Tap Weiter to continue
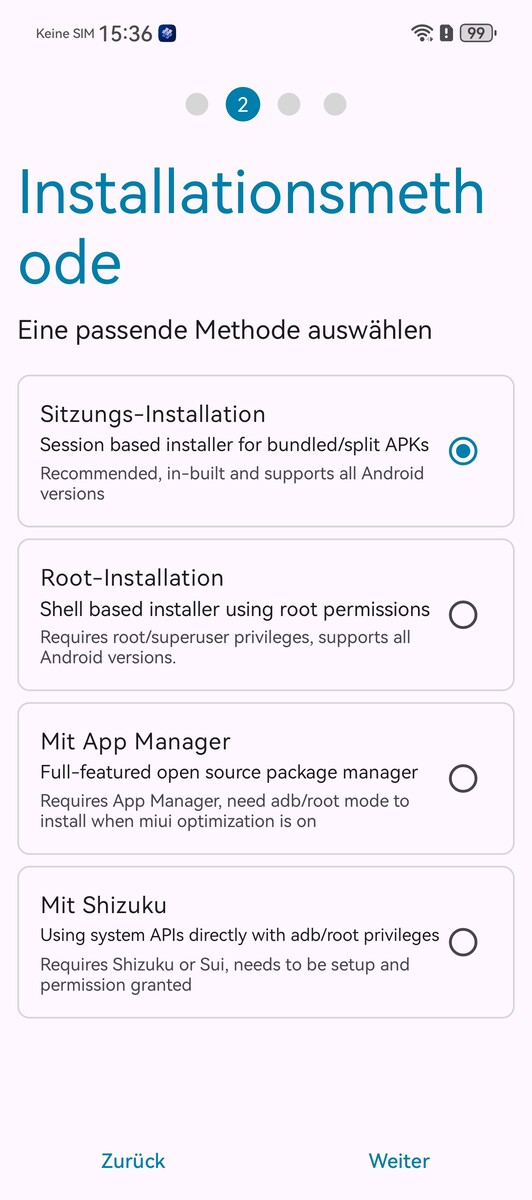Image resolution: width=532 pixels, height=1200 pixels. (x=399, y=1161)
